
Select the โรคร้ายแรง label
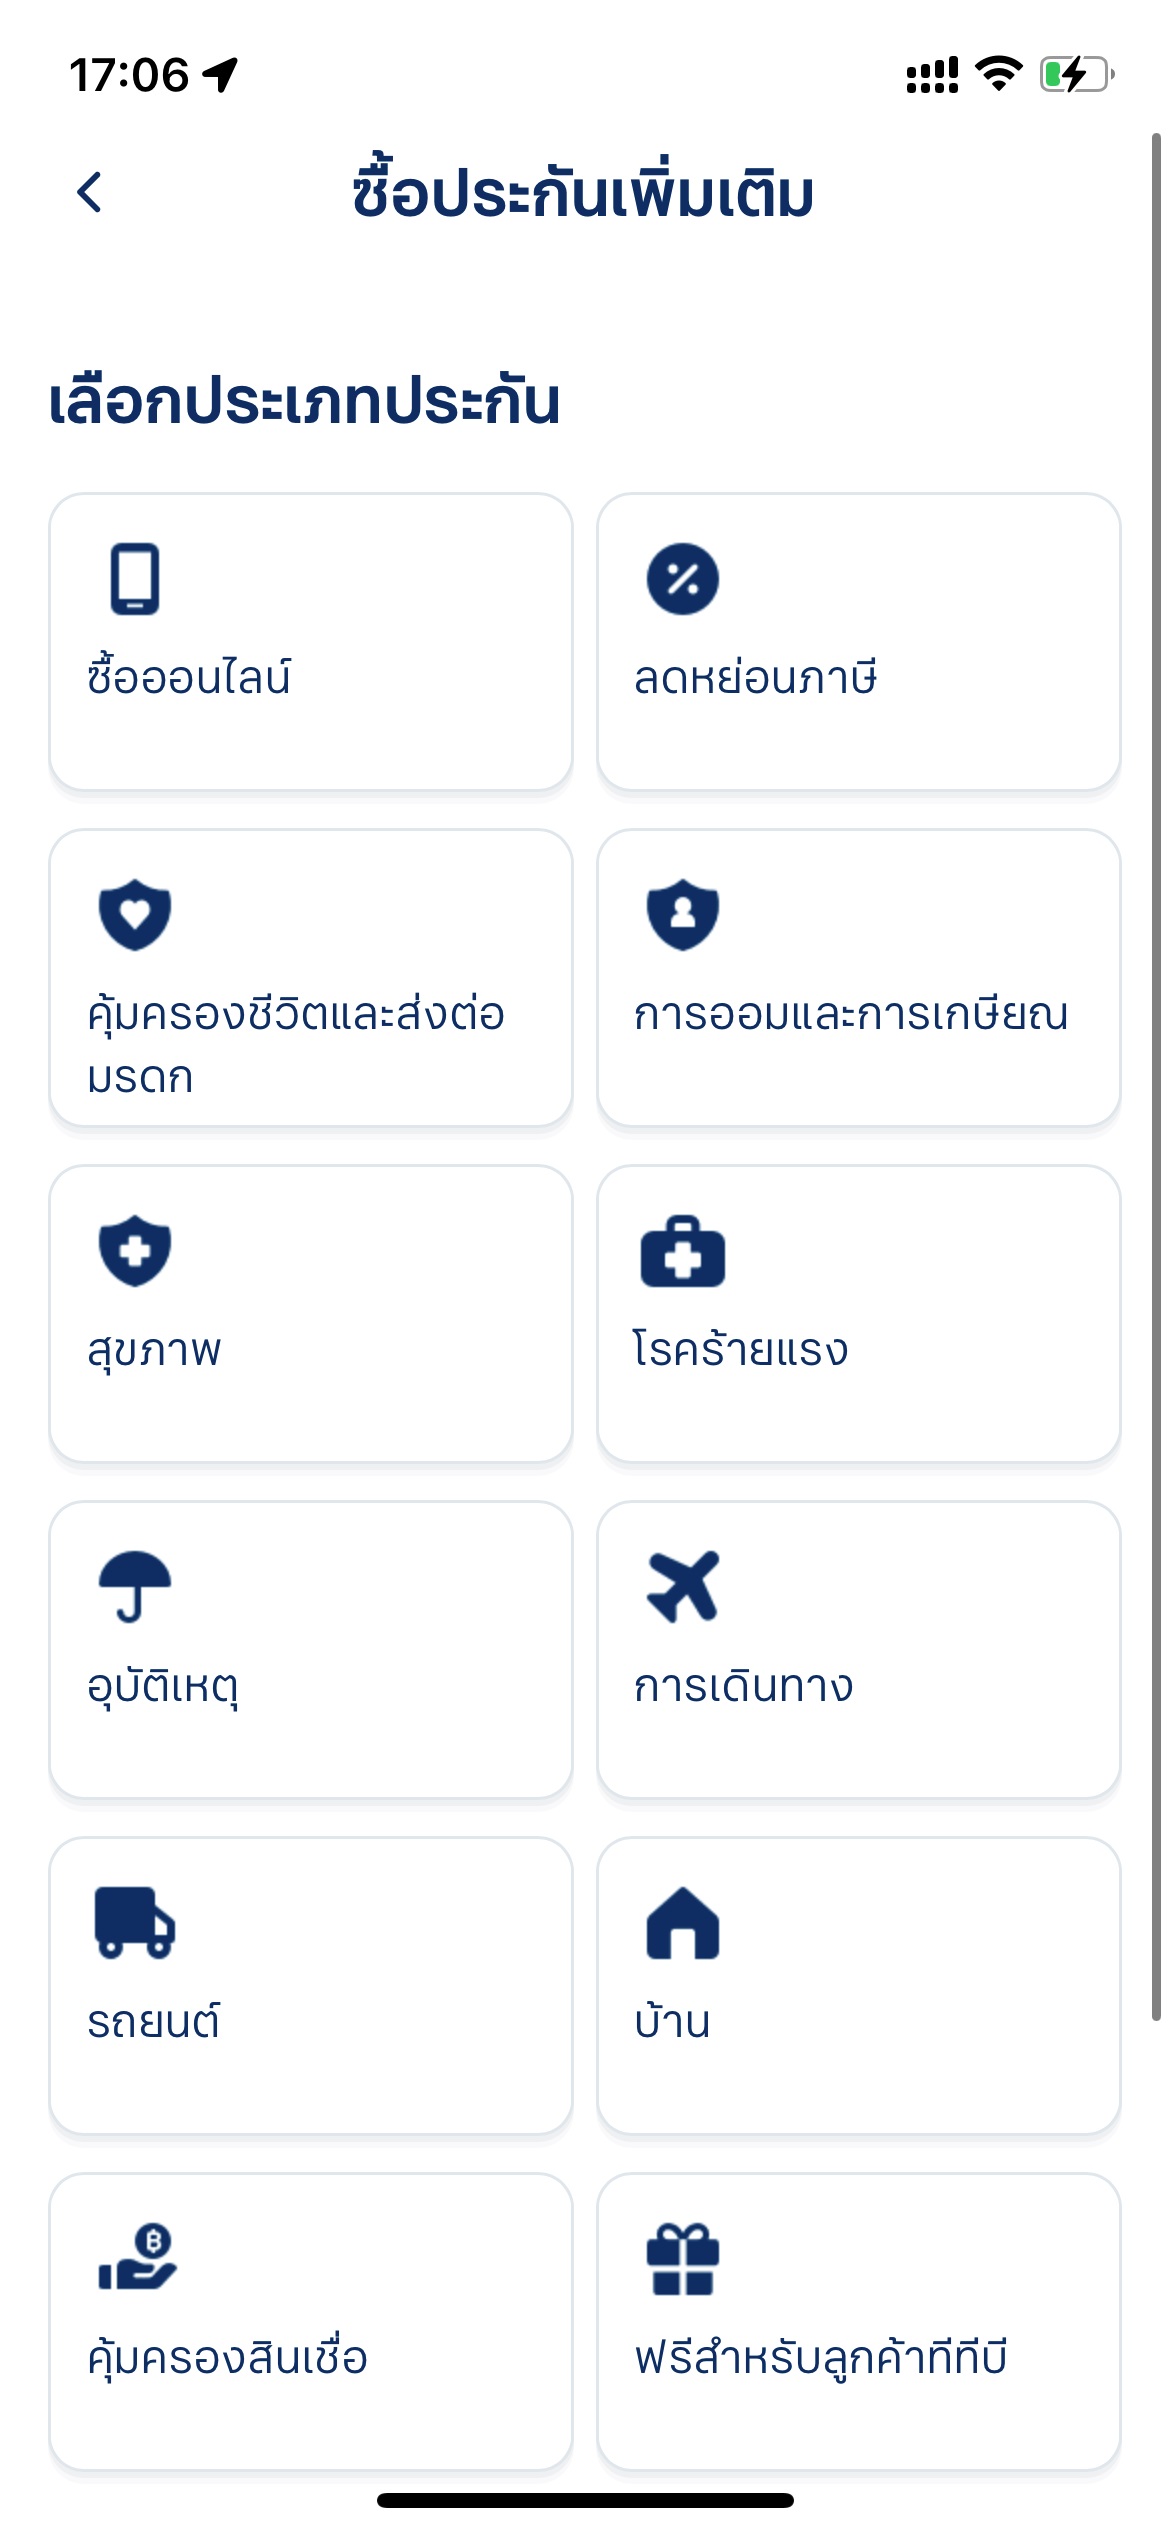pos(741,1350)
